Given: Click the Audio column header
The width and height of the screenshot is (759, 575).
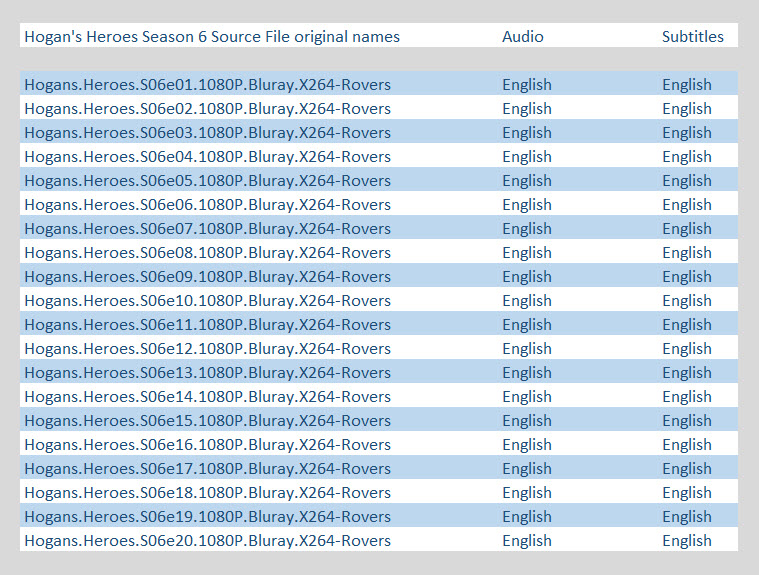Looking at the screenshot, I should (x=523, y=37).
